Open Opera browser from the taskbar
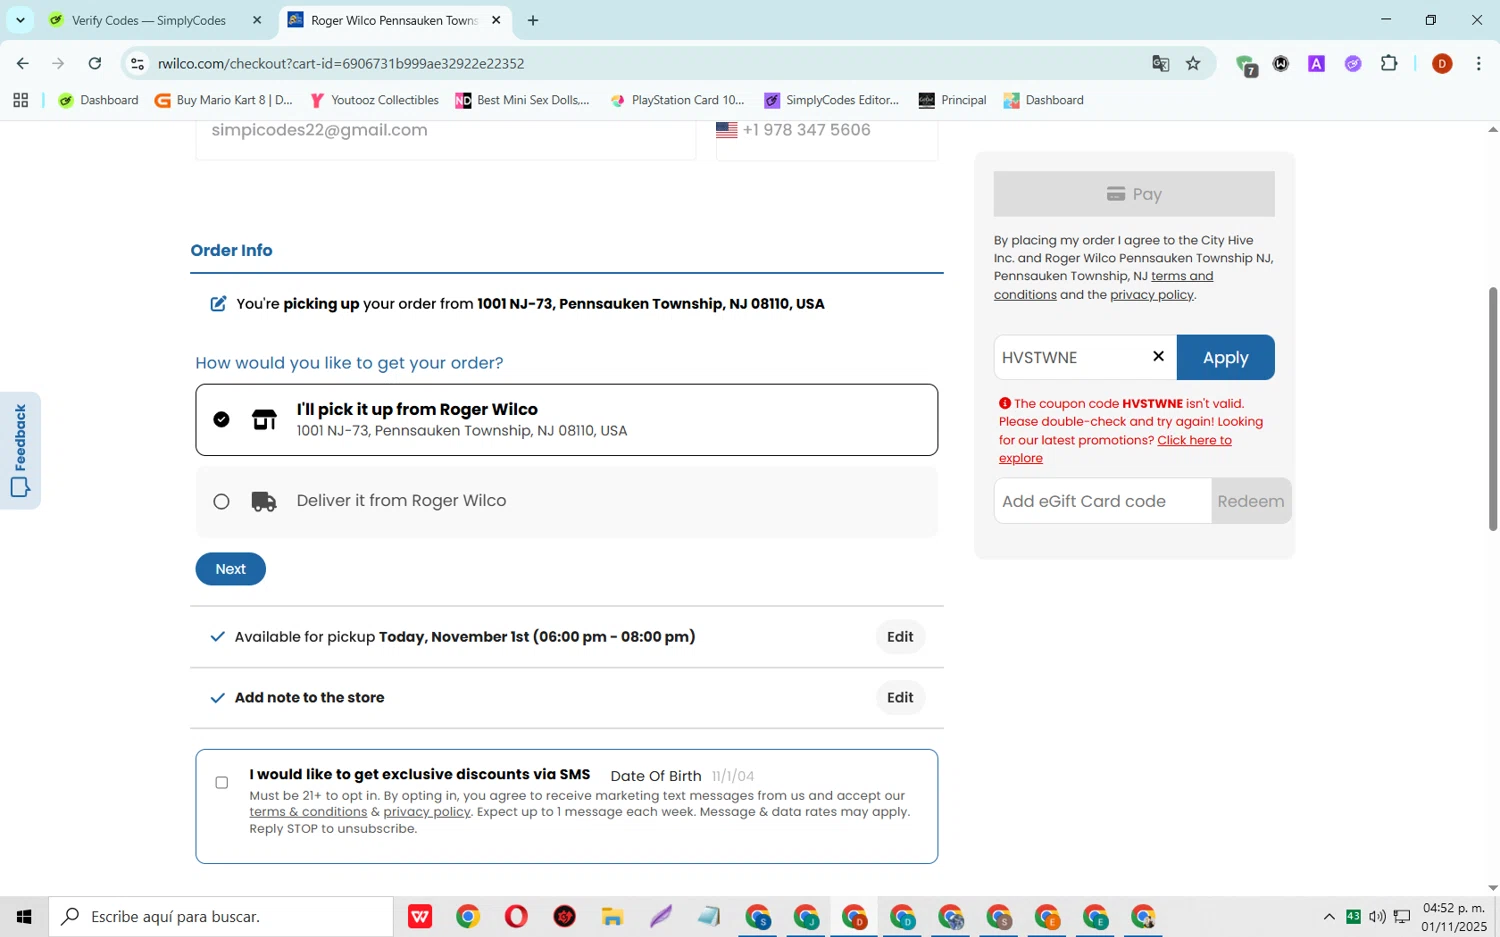 click(x=516, y=916)
